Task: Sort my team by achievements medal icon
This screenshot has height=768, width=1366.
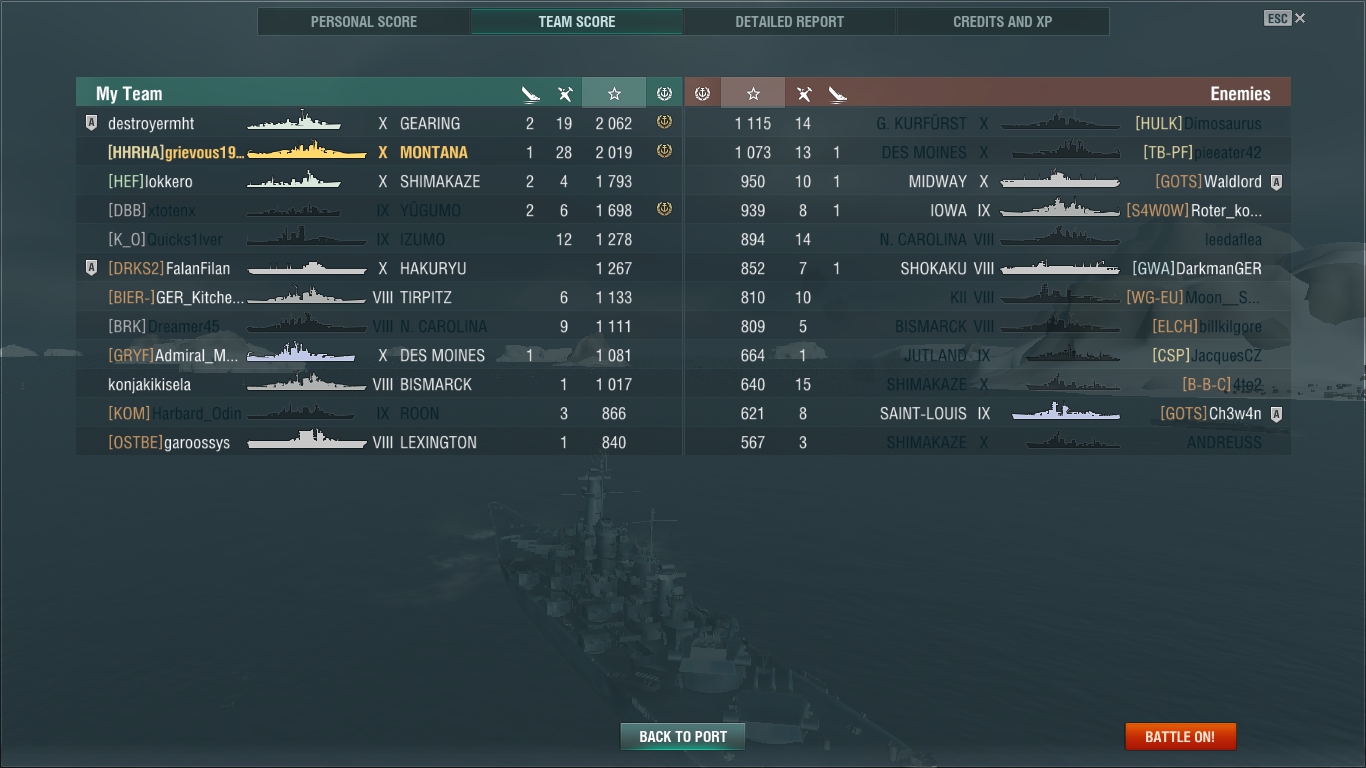Action: [x=664, y=93]
